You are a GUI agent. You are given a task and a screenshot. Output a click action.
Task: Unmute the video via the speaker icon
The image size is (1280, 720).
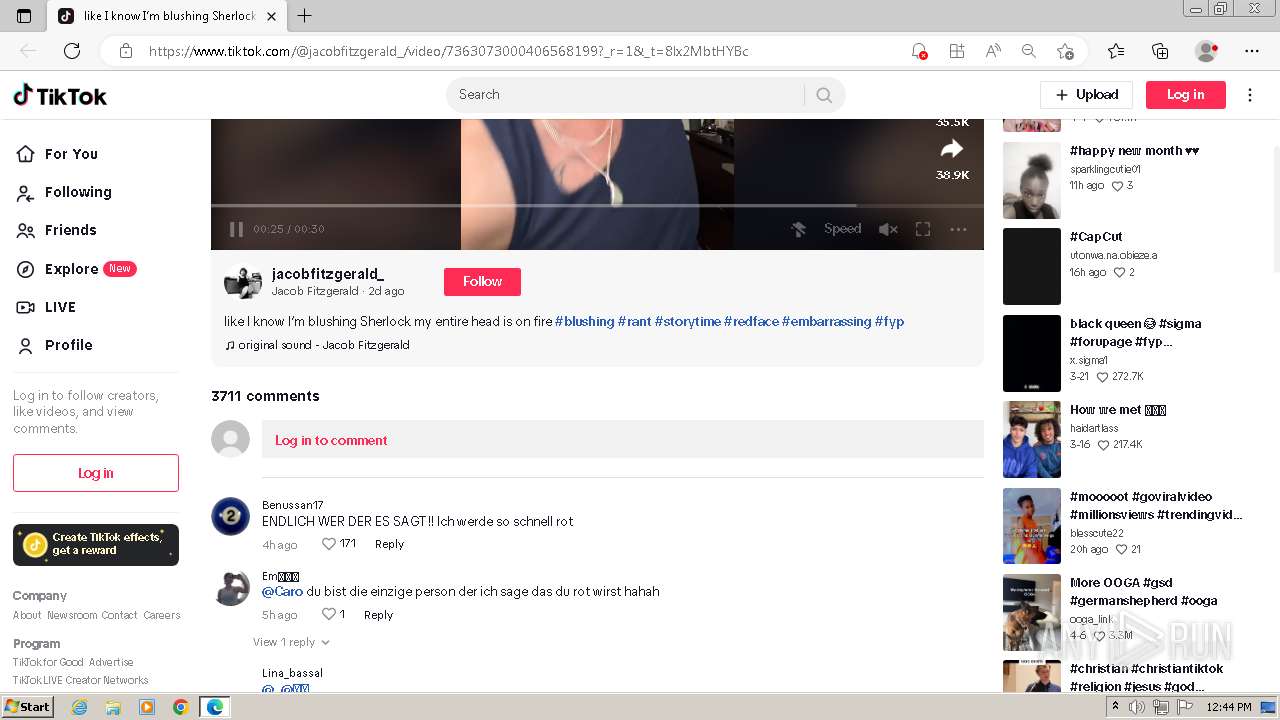(x=887, y=229)
